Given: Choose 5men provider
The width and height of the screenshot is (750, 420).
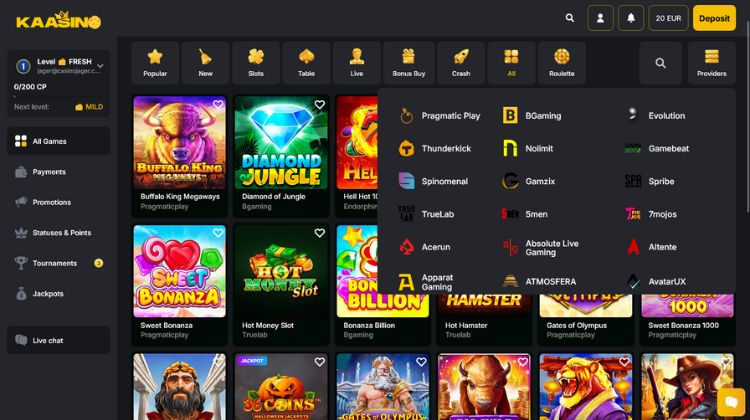Looking at the screenshot, I should click(x=525, y=214).
